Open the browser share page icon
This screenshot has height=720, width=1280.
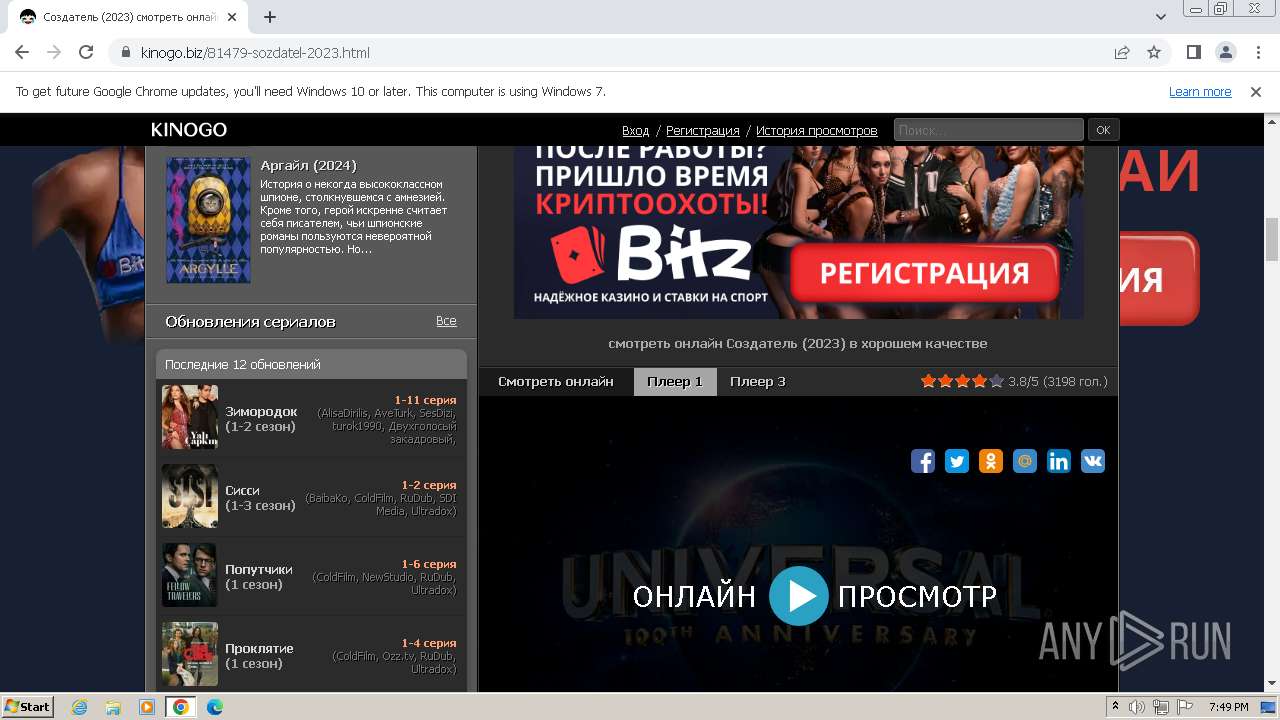click(x=1122, y=52)
